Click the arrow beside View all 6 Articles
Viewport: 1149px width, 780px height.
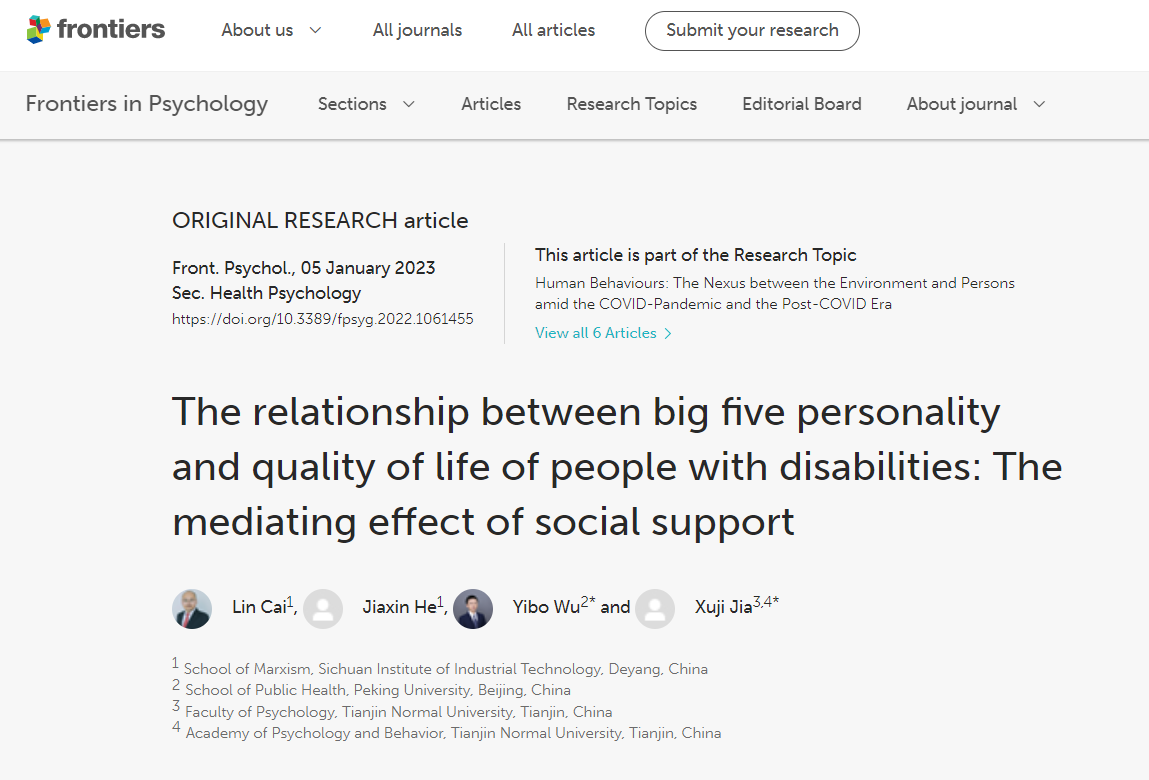[x=668, y=334]
